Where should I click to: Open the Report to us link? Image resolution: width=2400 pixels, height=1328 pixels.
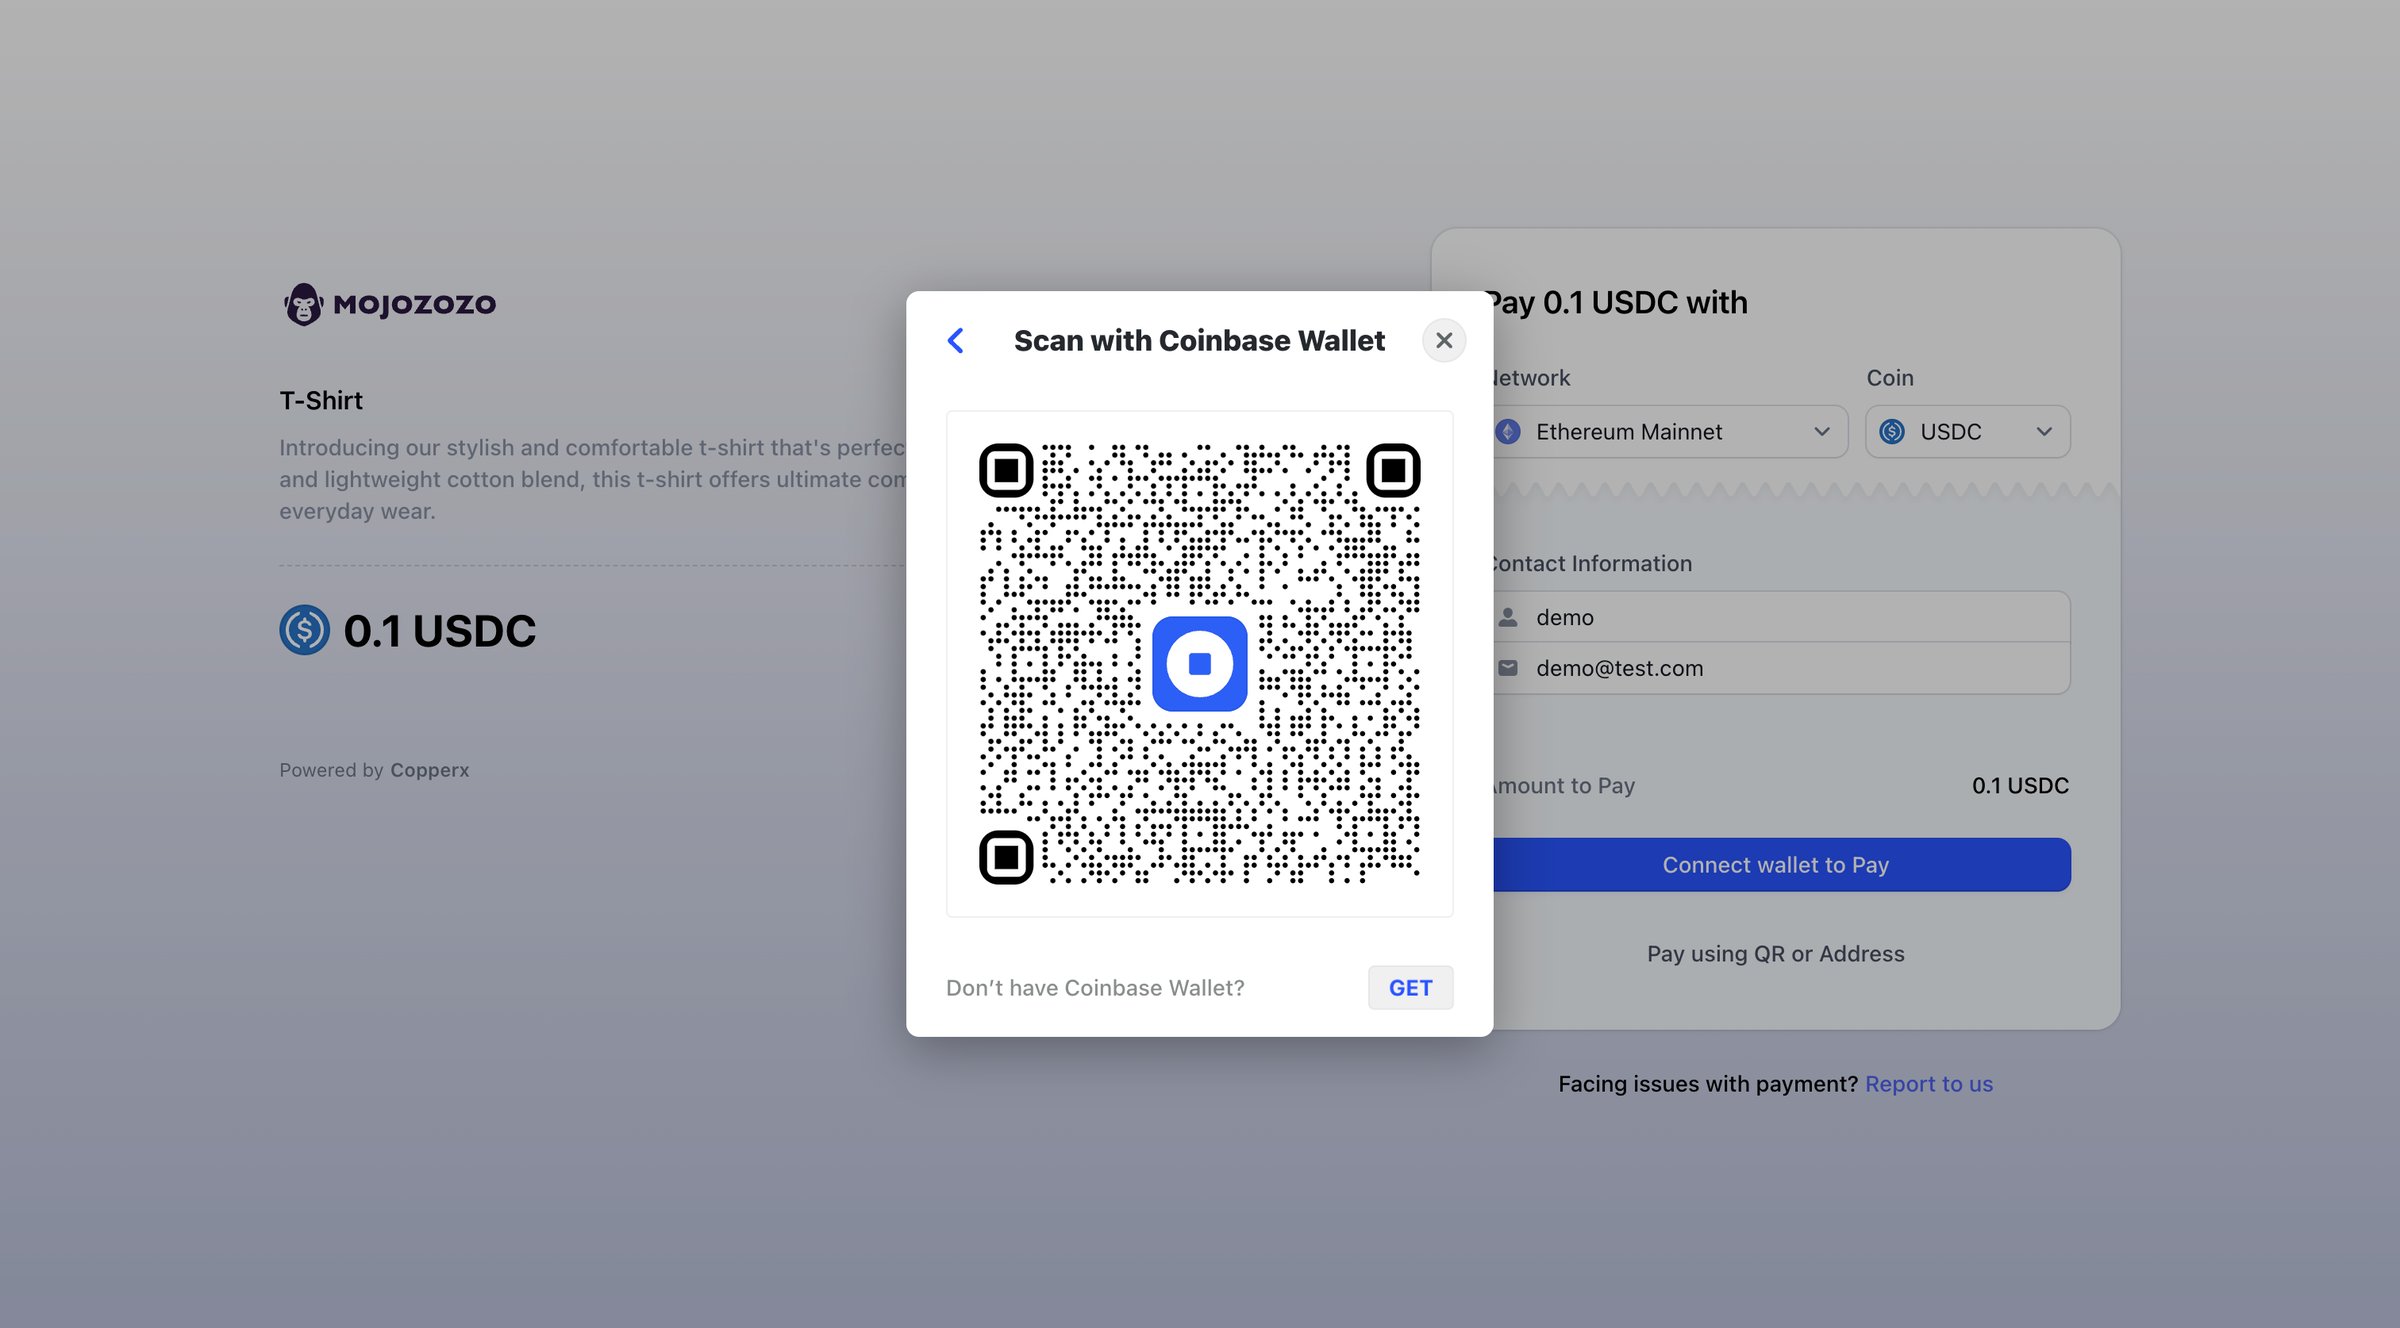(1928, 1084)
